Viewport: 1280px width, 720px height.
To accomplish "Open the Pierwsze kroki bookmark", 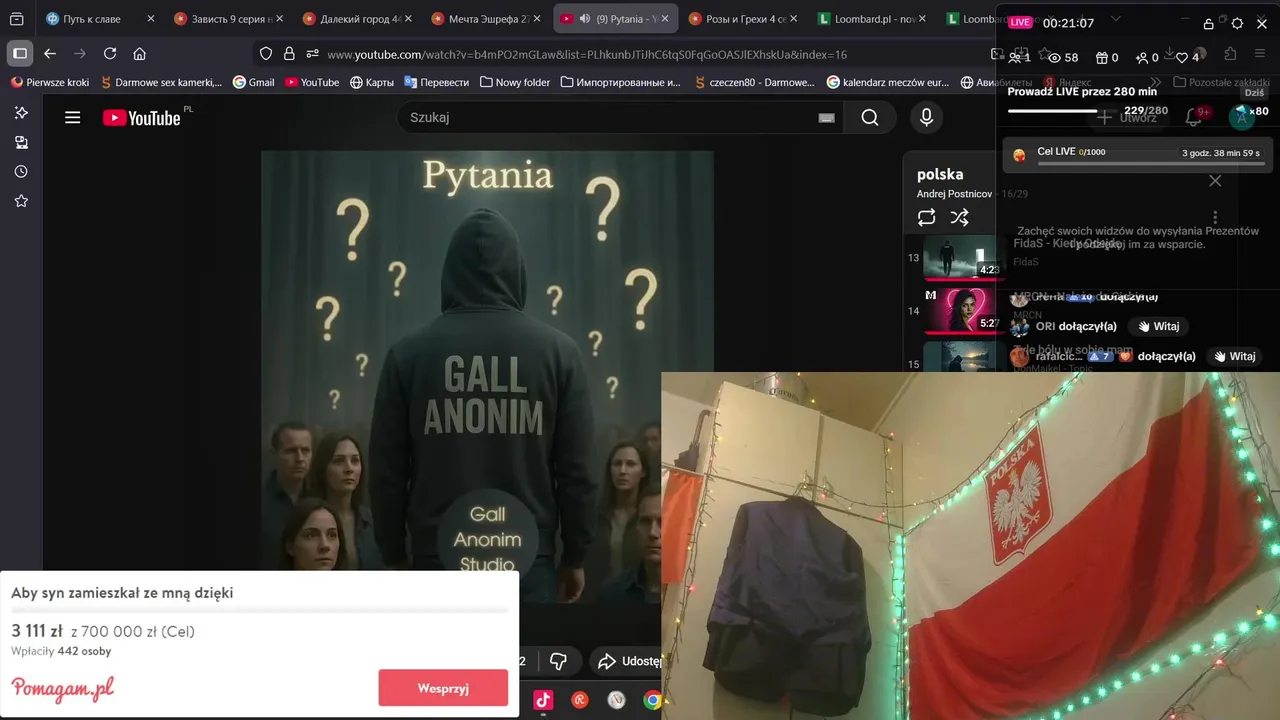I will (x=50, y=82).
